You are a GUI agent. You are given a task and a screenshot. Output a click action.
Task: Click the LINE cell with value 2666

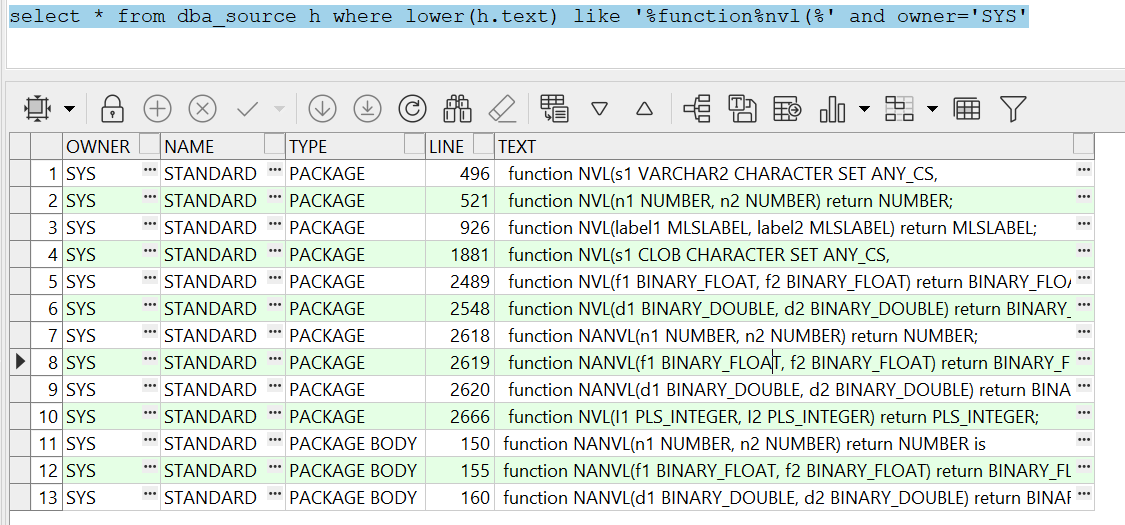[x=460, y=417]
